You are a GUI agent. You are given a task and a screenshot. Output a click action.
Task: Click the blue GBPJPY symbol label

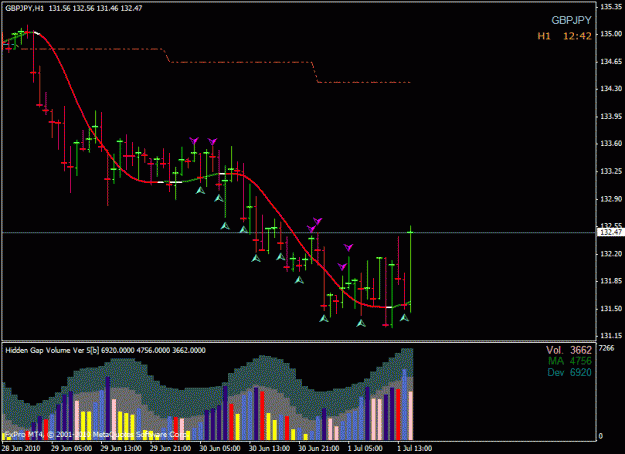pyautogui.click(x=571, y=20)
